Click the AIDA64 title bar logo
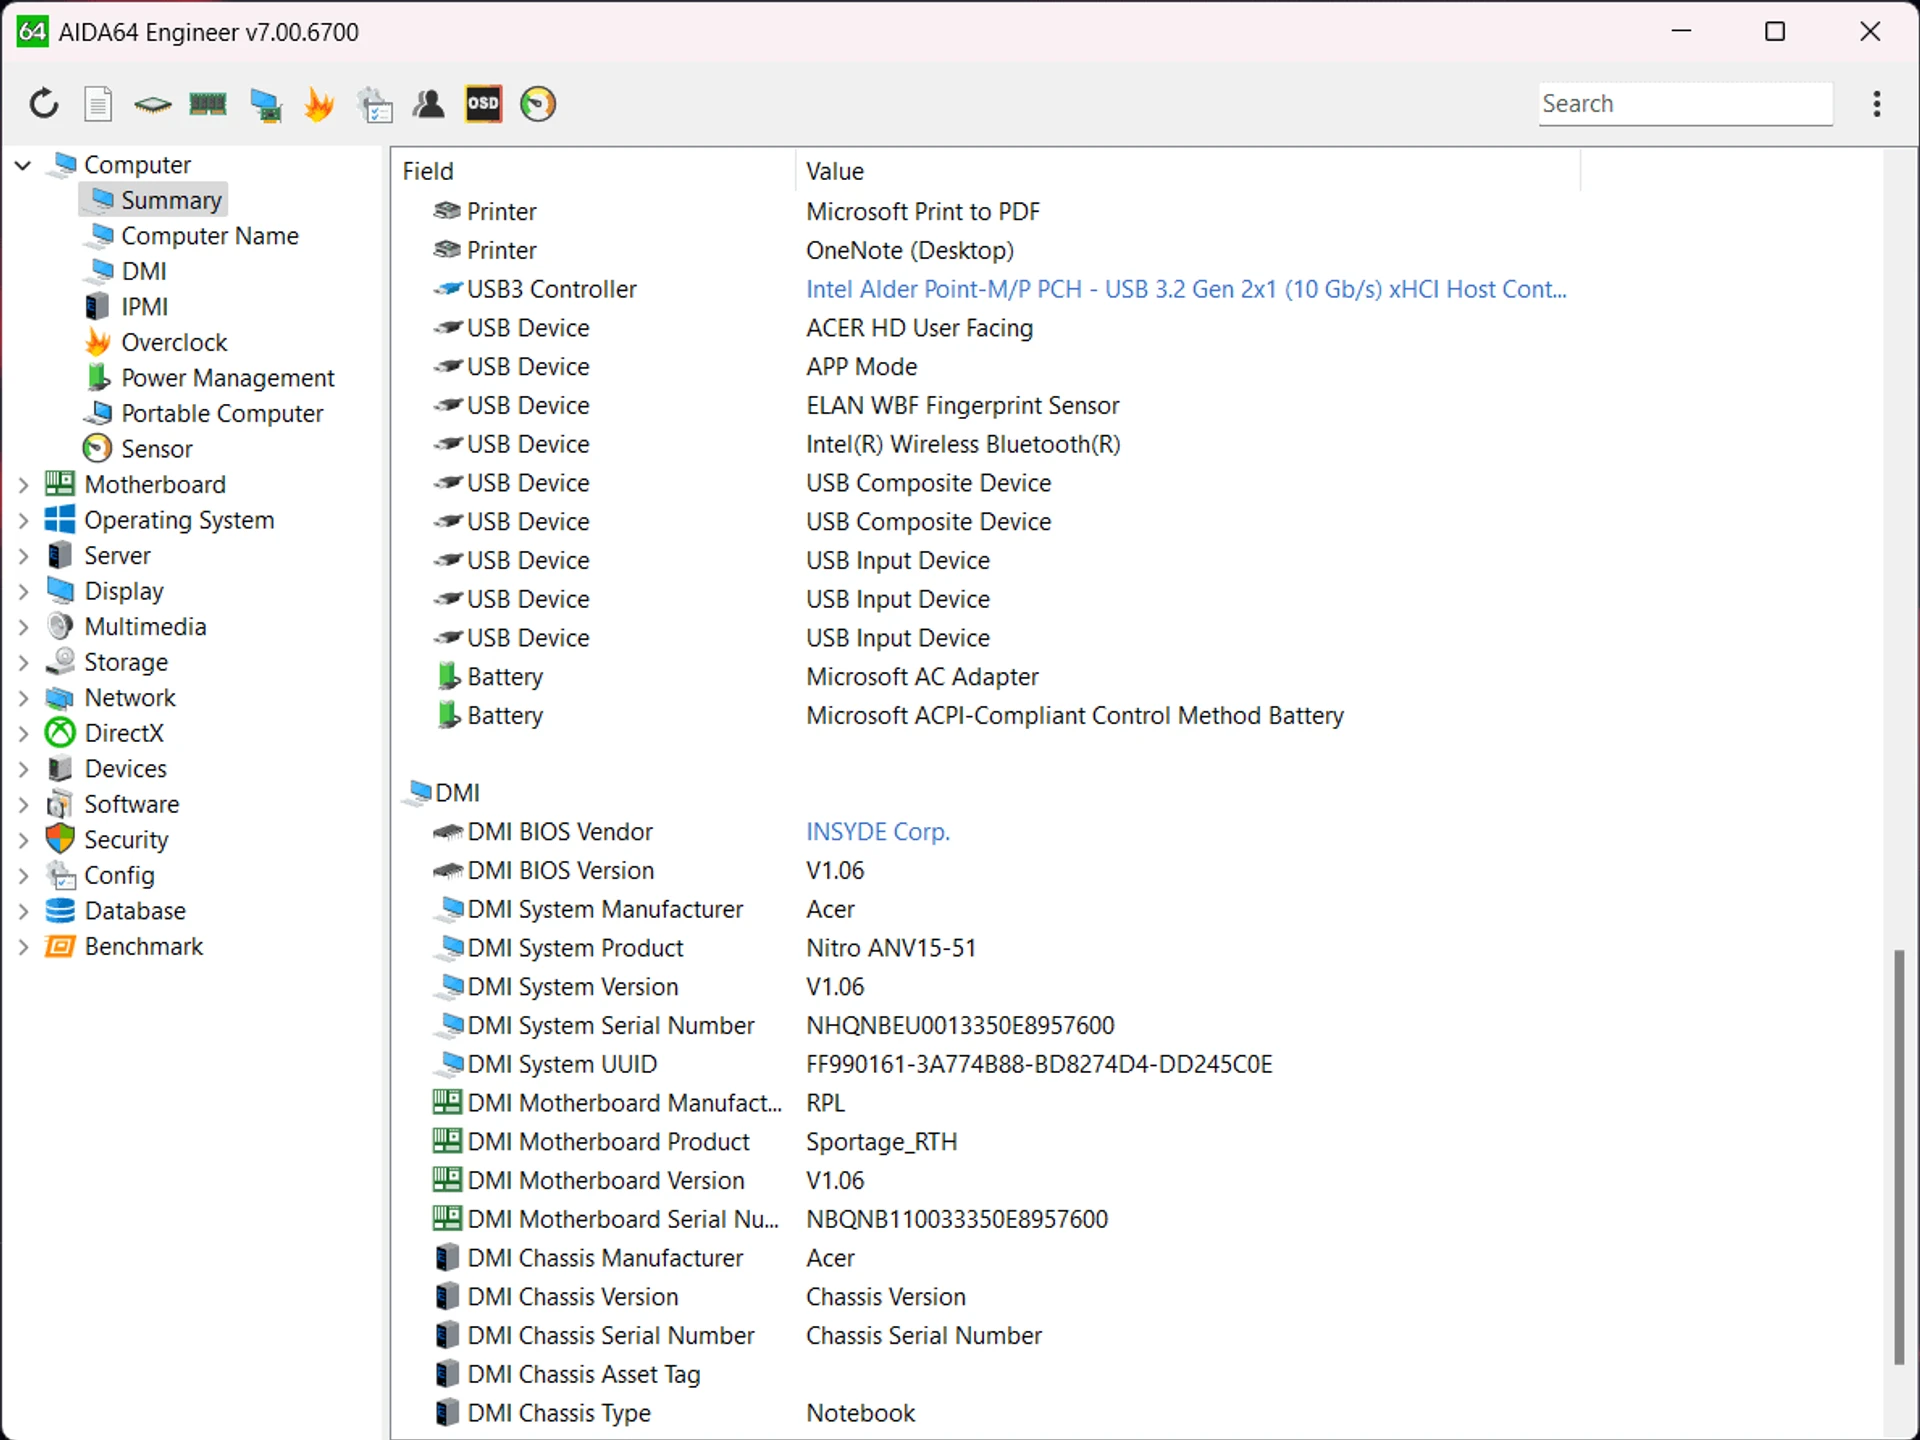 (x=32, y=32)
